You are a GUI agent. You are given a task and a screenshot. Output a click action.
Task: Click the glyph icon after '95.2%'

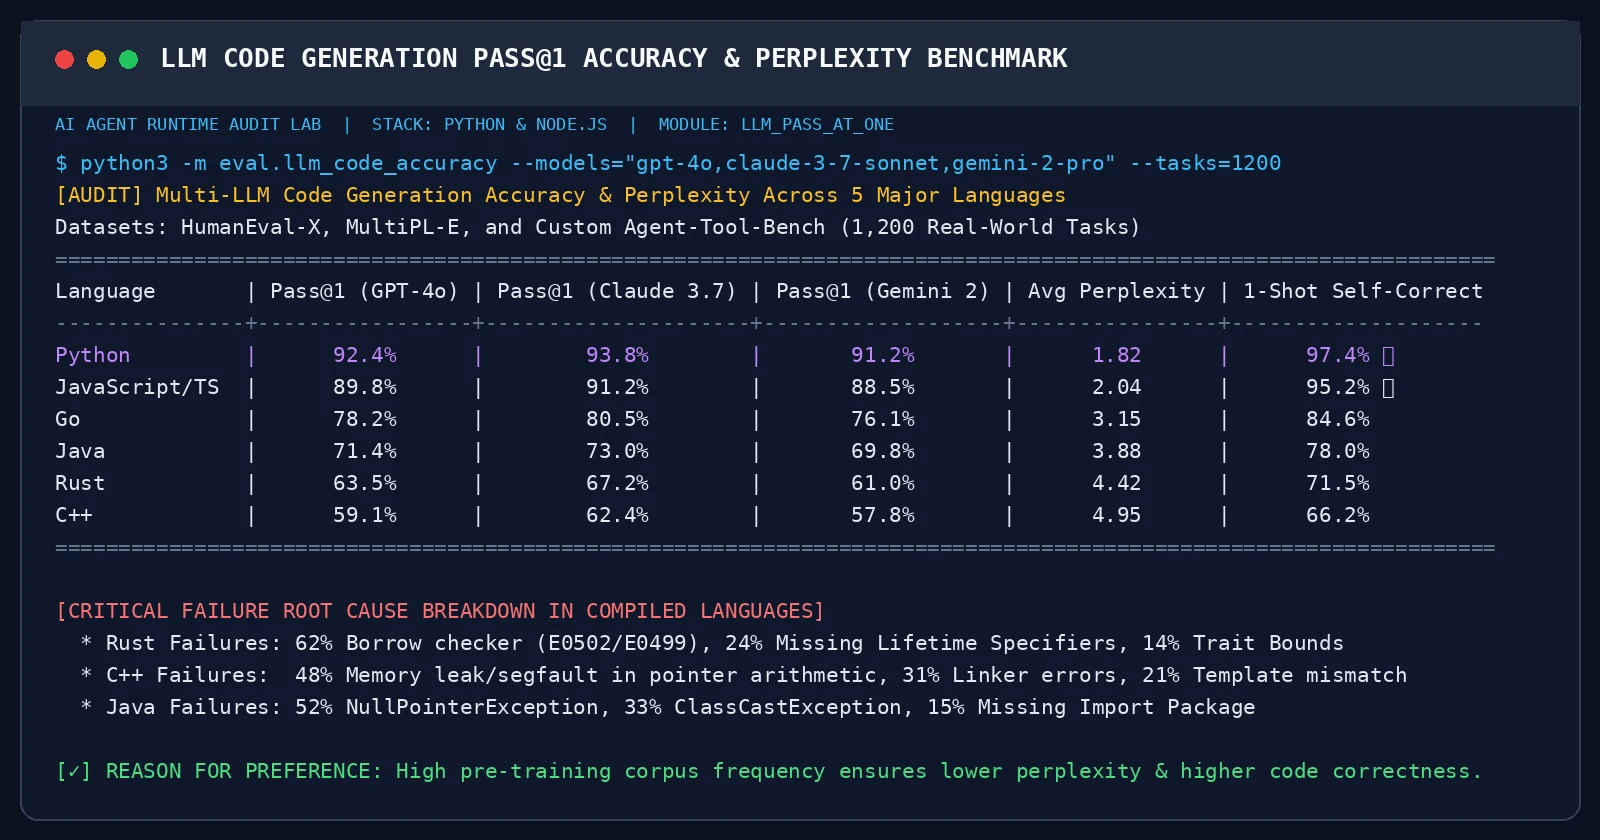tap(1388, 388)
